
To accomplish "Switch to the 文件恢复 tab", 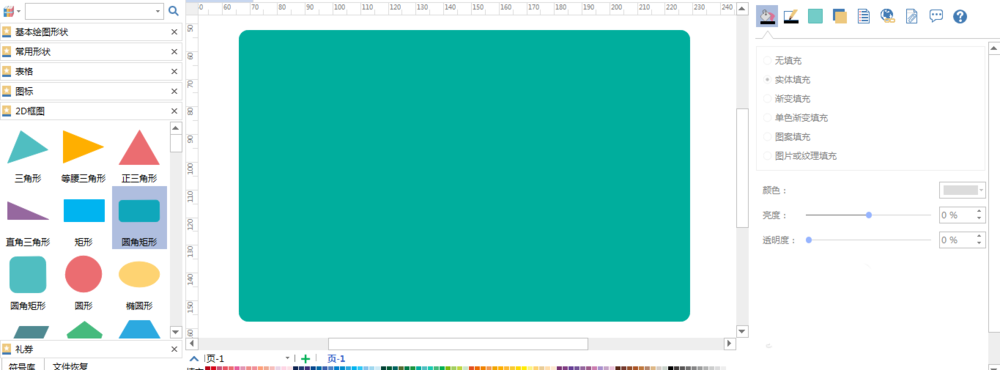I will tap(70, 366).
